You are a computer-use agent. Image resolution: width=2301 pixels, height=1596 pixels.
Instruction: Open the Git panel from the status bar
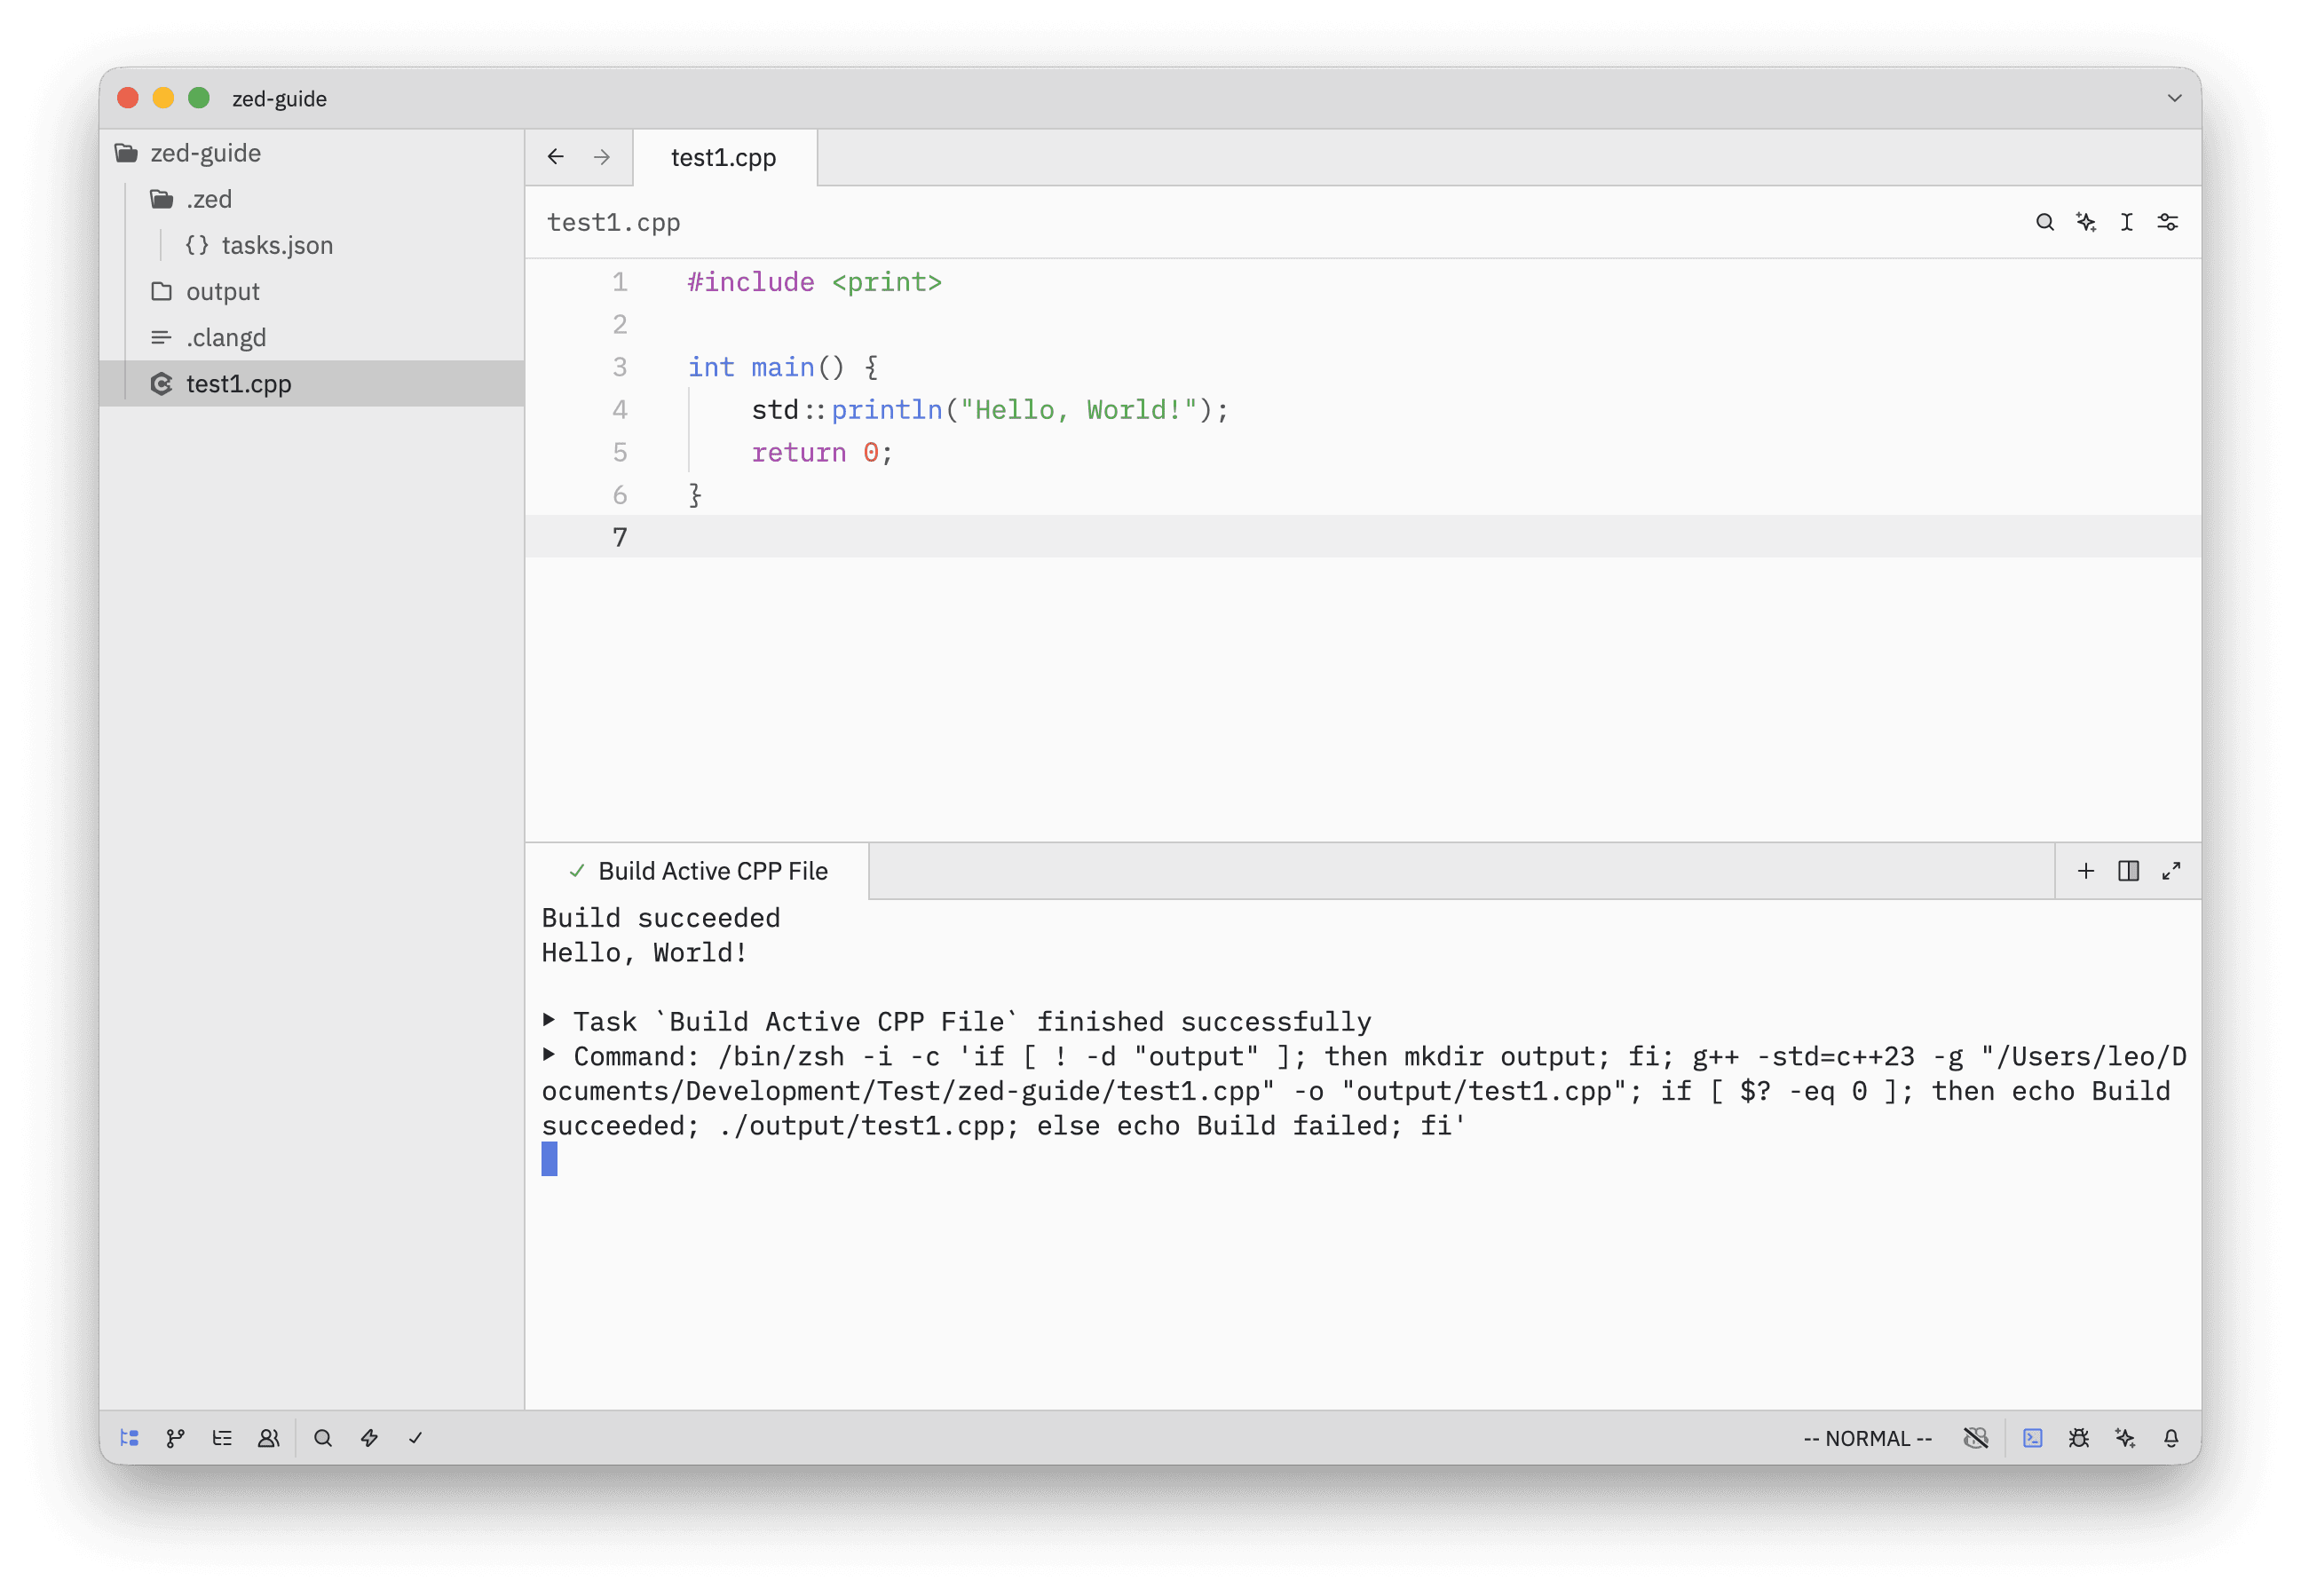pyautogui.click(x=175, y=1438)
